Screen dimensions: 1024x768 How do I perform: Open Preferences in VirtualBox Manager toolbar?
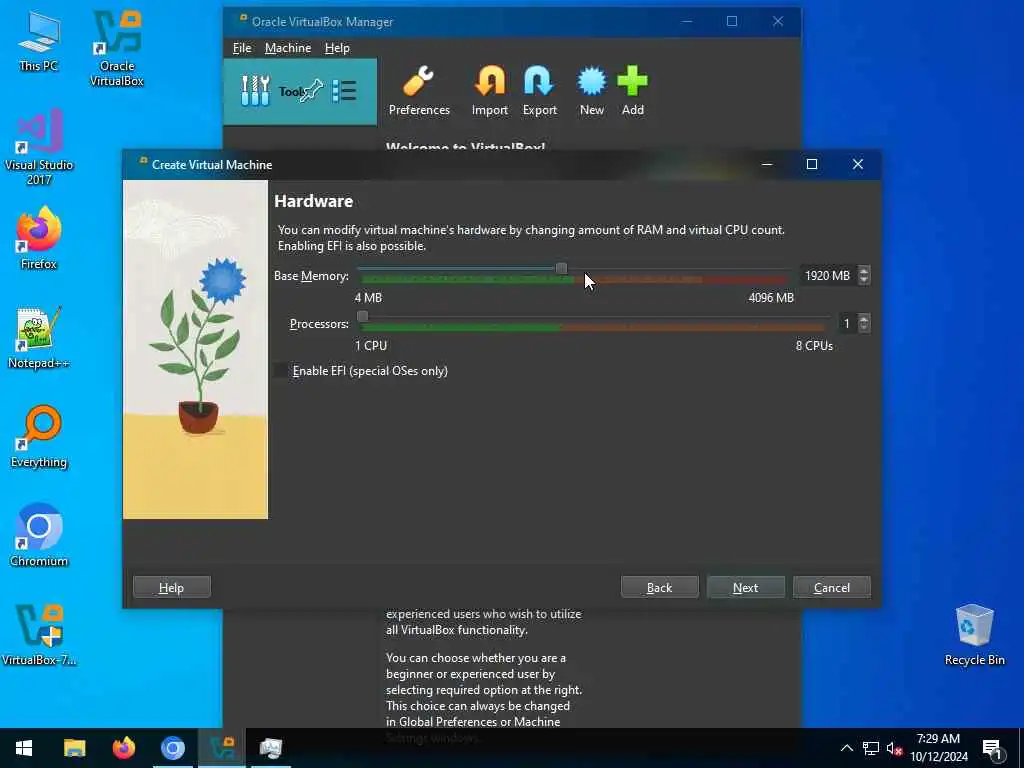[x=419, y=91]
